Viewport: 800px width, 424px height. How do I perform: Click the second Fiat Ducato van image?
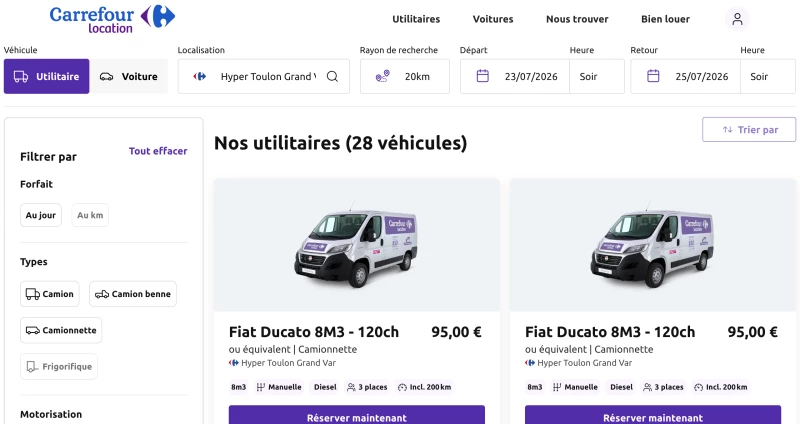click(652, 246)
